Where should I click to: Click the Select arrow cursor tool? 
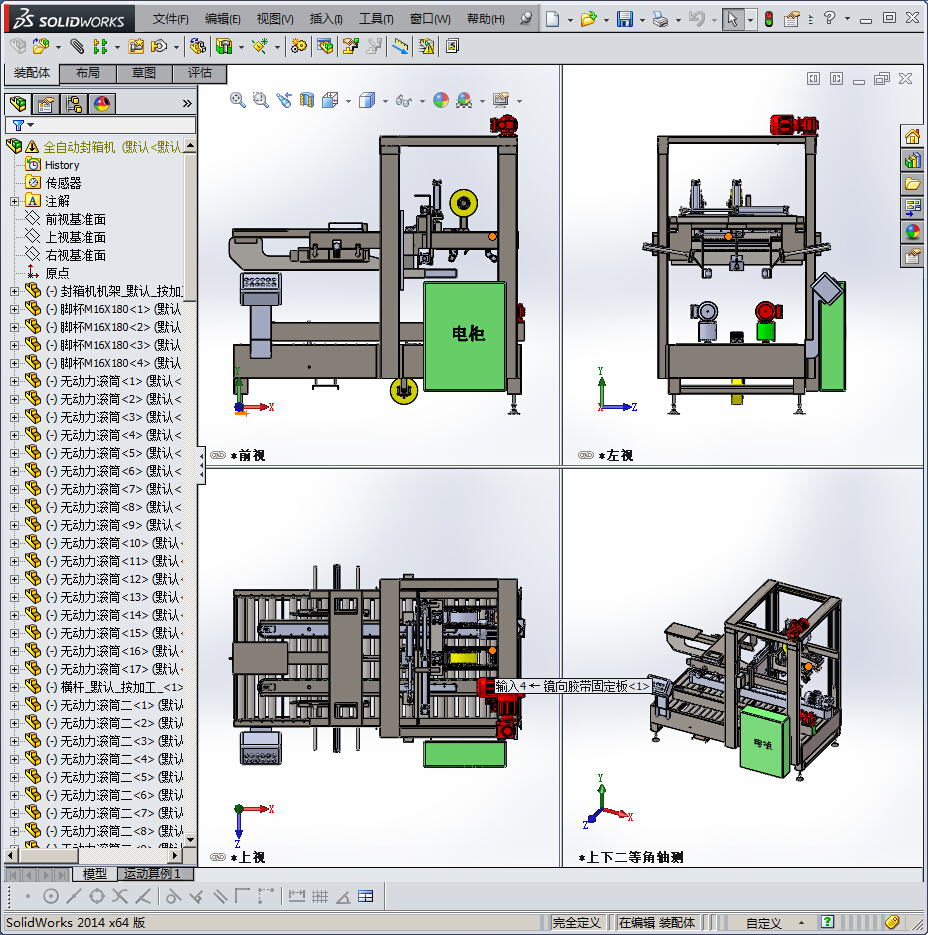[x=732, y=19]
